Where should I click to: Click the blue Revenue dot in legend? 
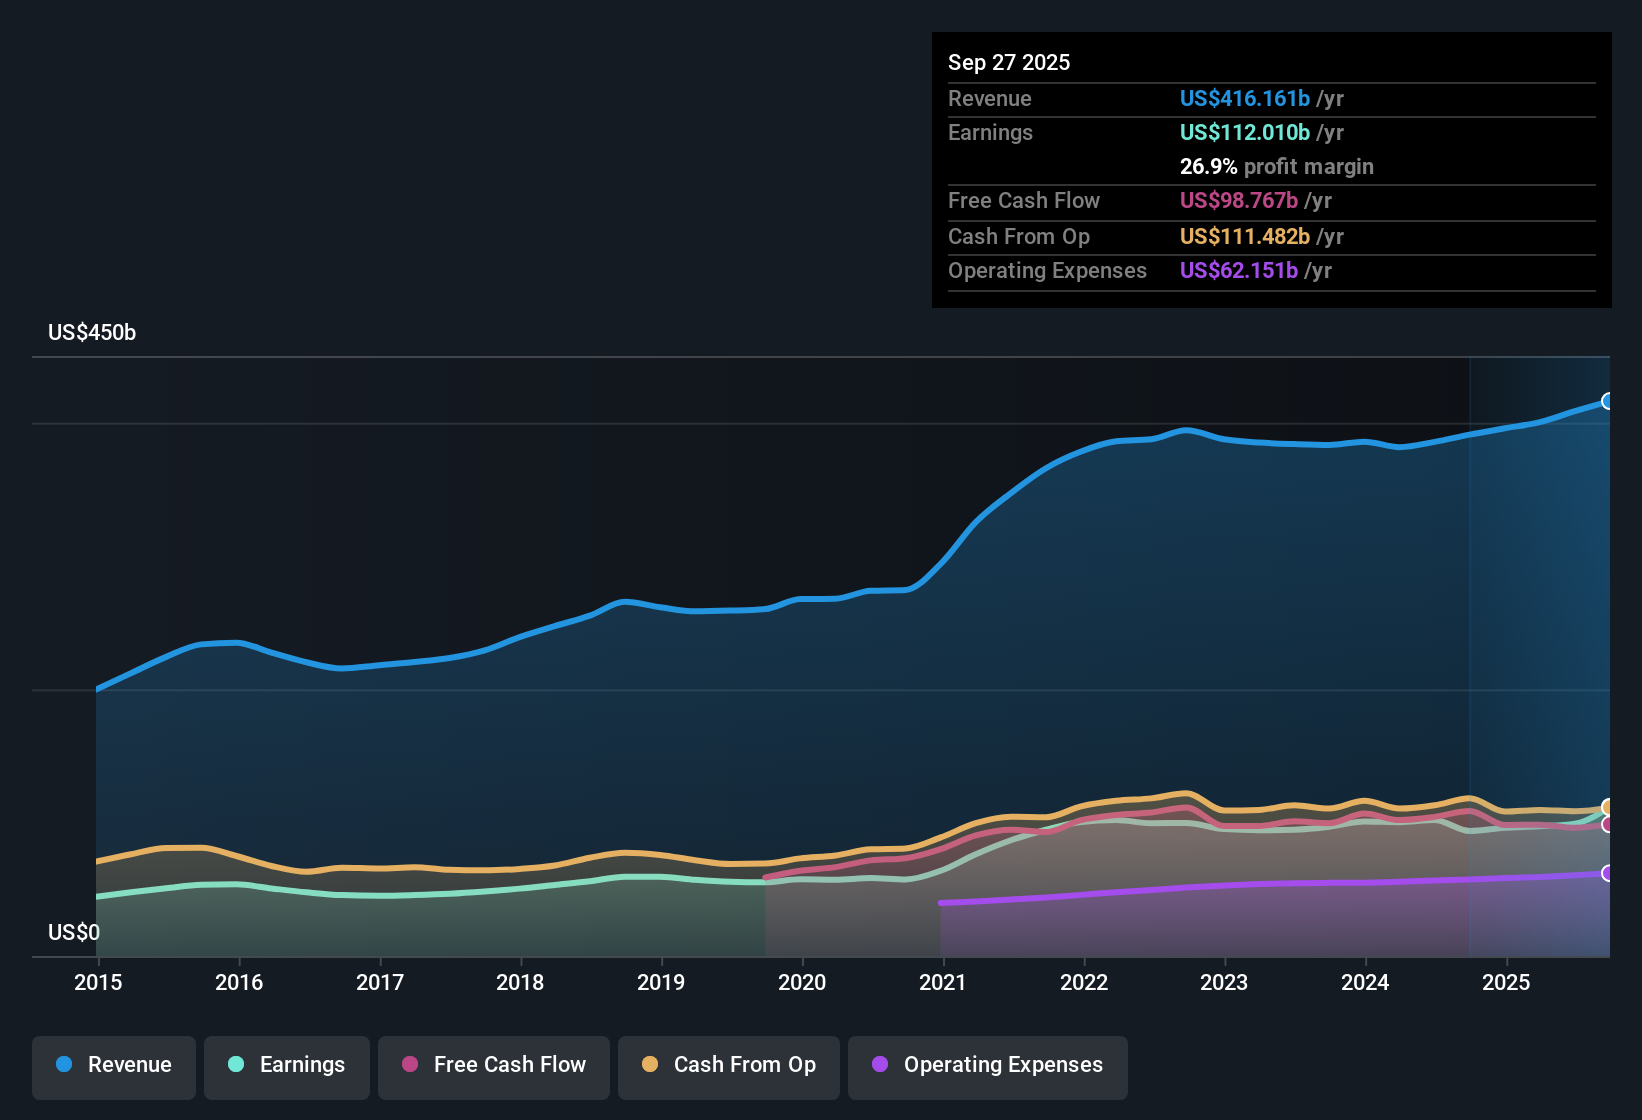[62, 1065]
